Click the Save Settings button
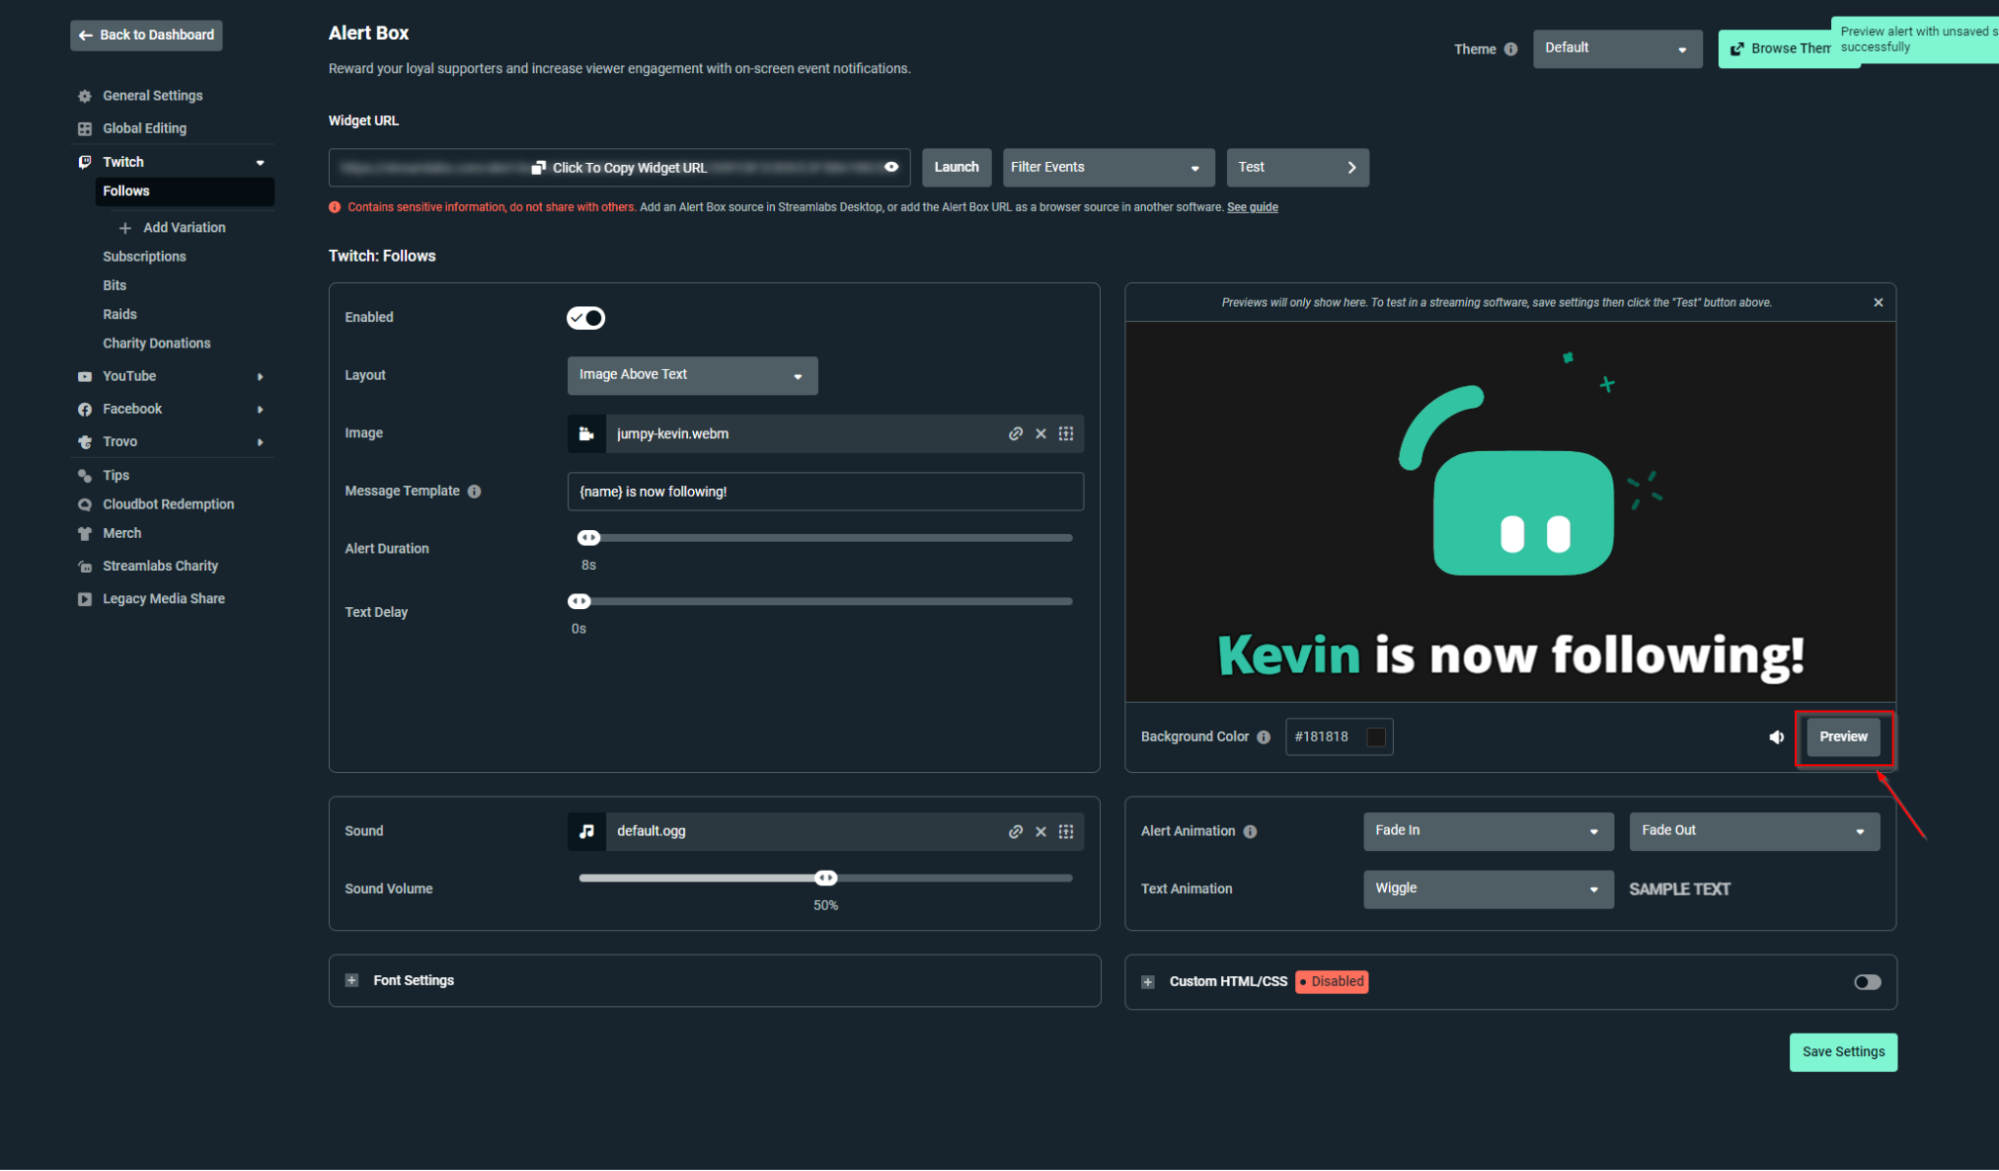 [1842, 1053]
